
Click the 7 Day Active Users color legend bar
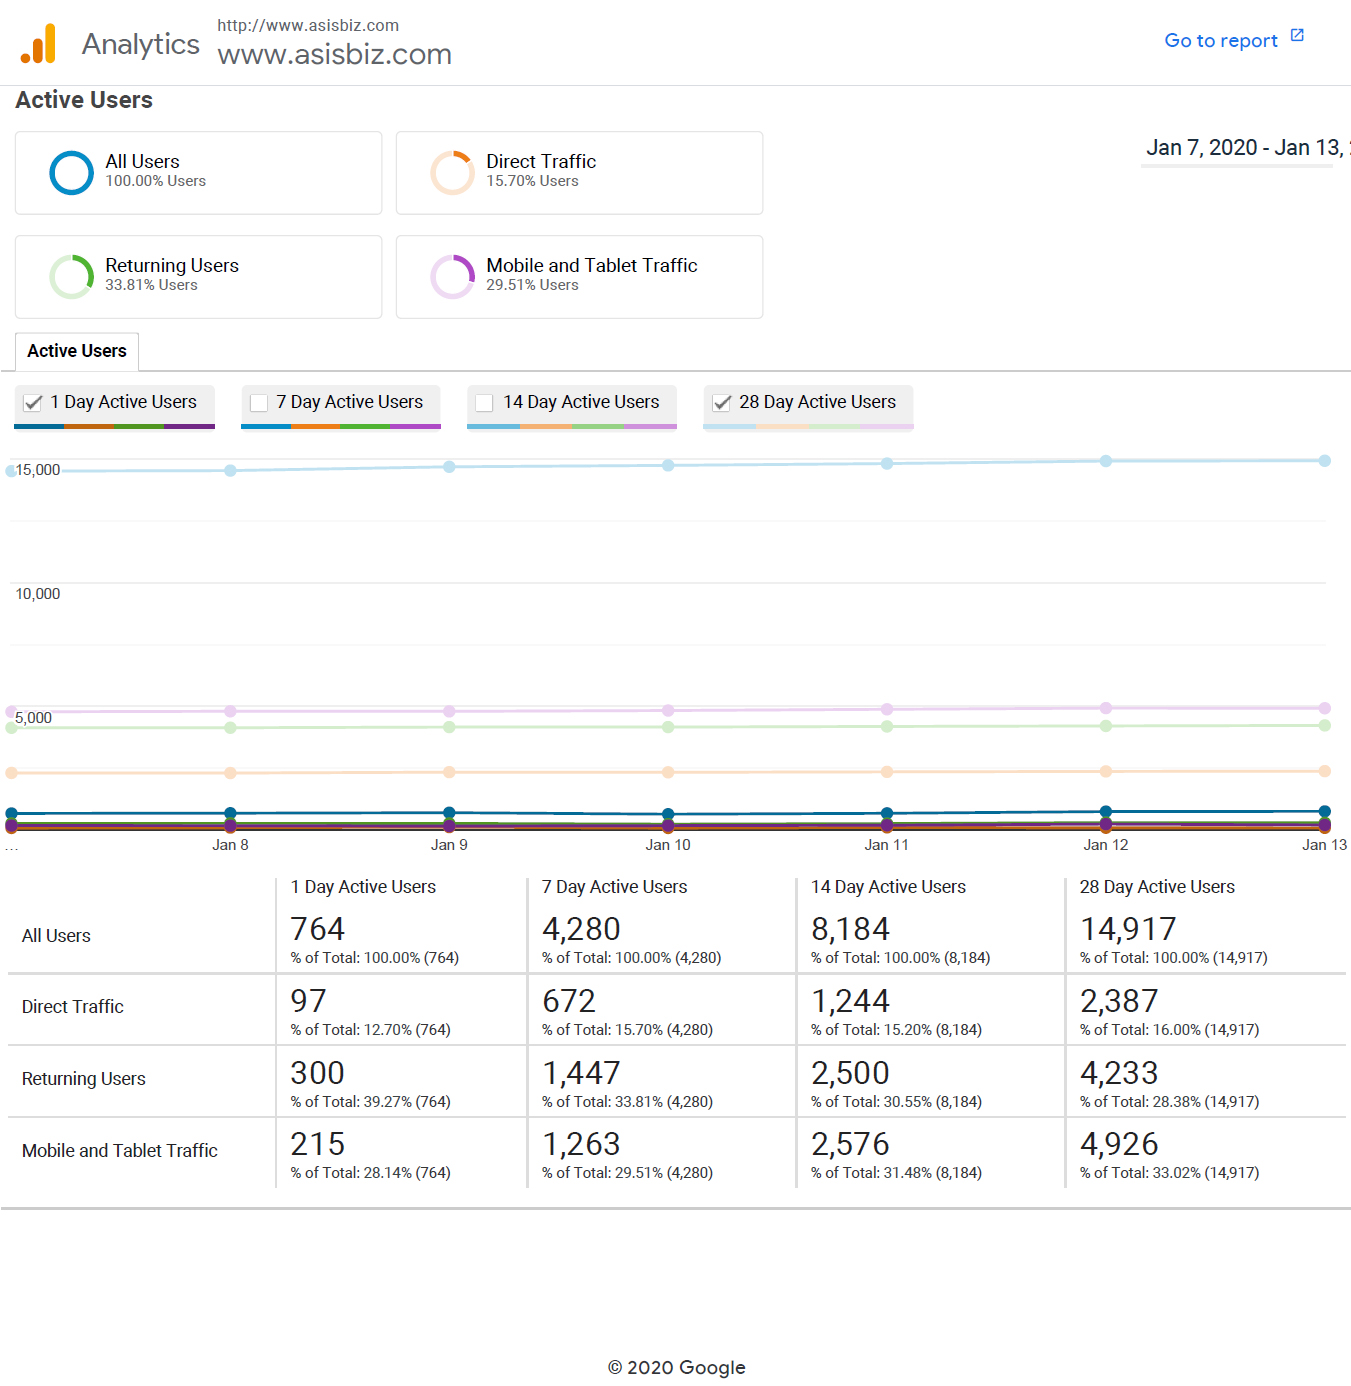[341, 426]
